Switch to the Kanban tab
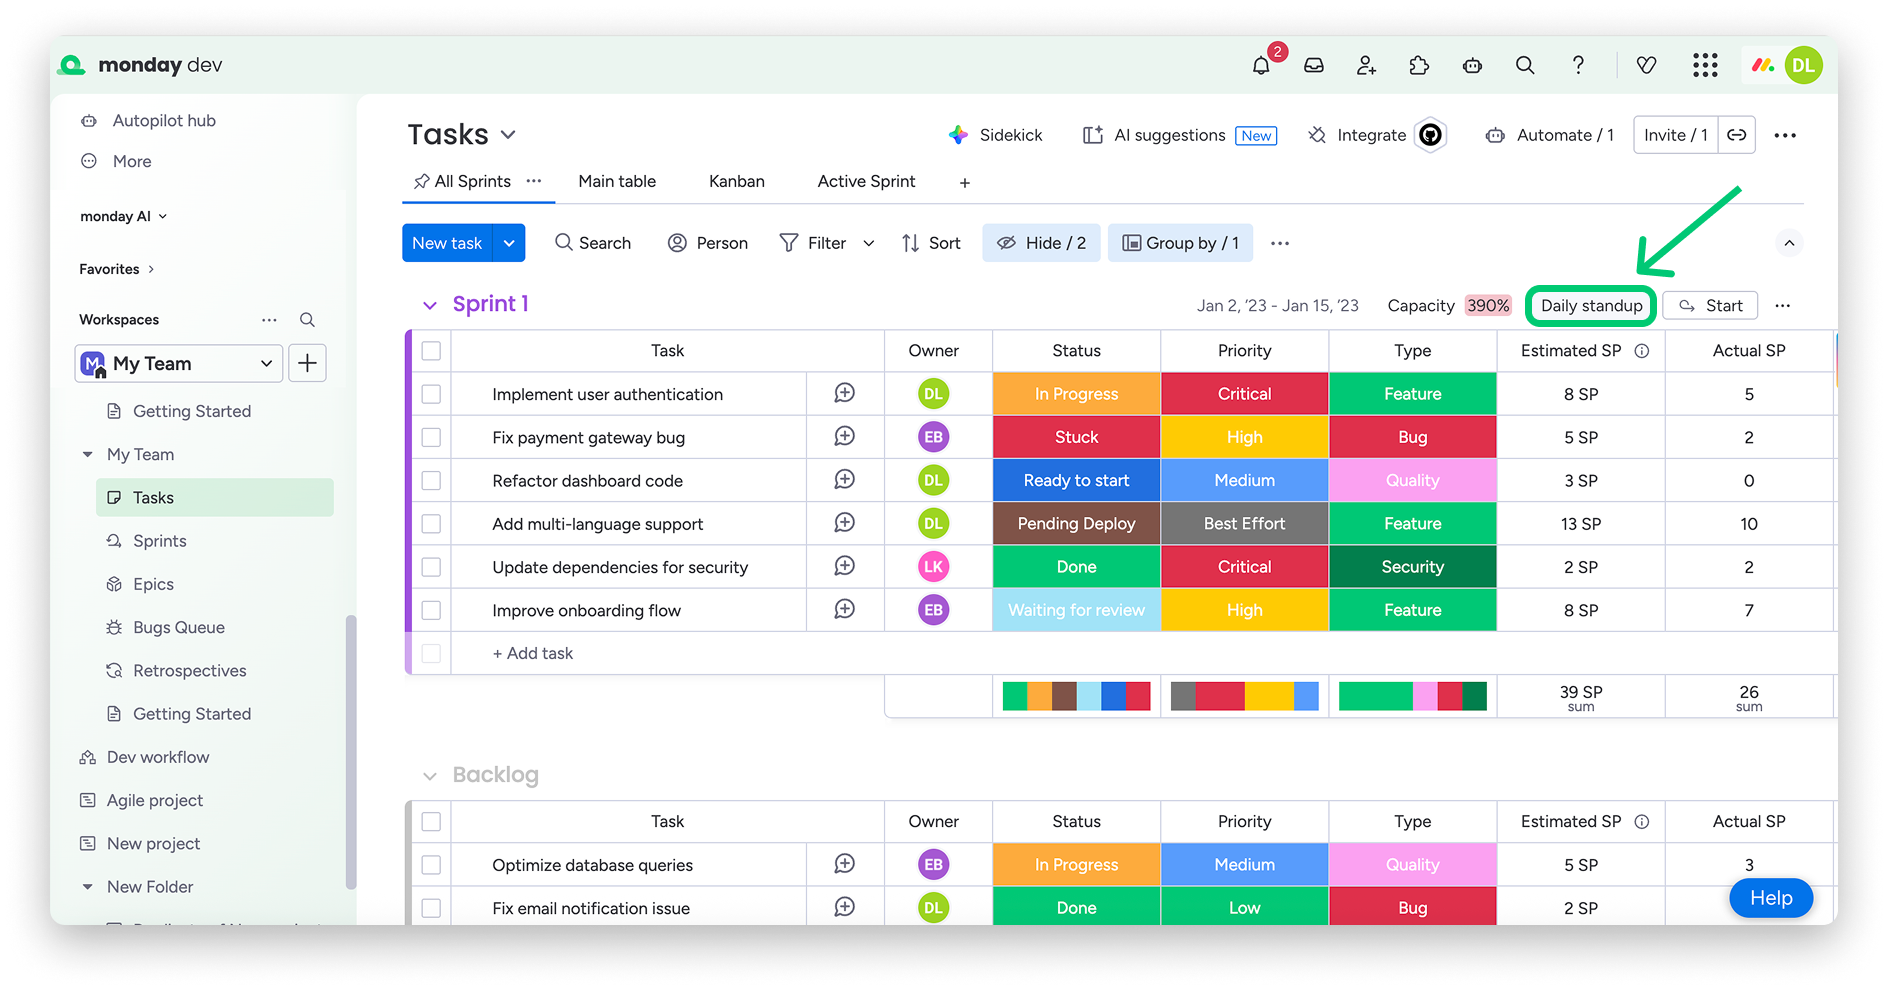The width and height of the screenshot is (1888, 990). [737, 181]
